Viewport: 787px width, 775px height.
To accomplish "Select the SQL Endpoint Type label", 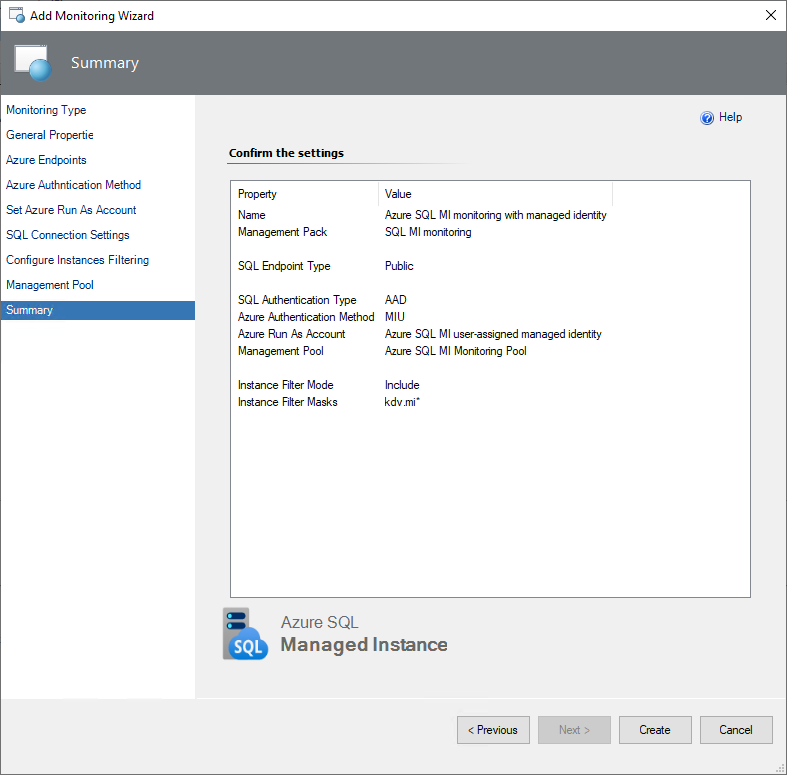I will (x=284, y=266).
